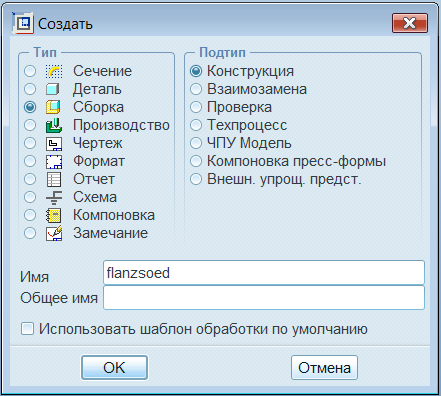Click the Чертеж drawing icon
441x396 pixels.
pyautogui.click(x=54, y=143)
